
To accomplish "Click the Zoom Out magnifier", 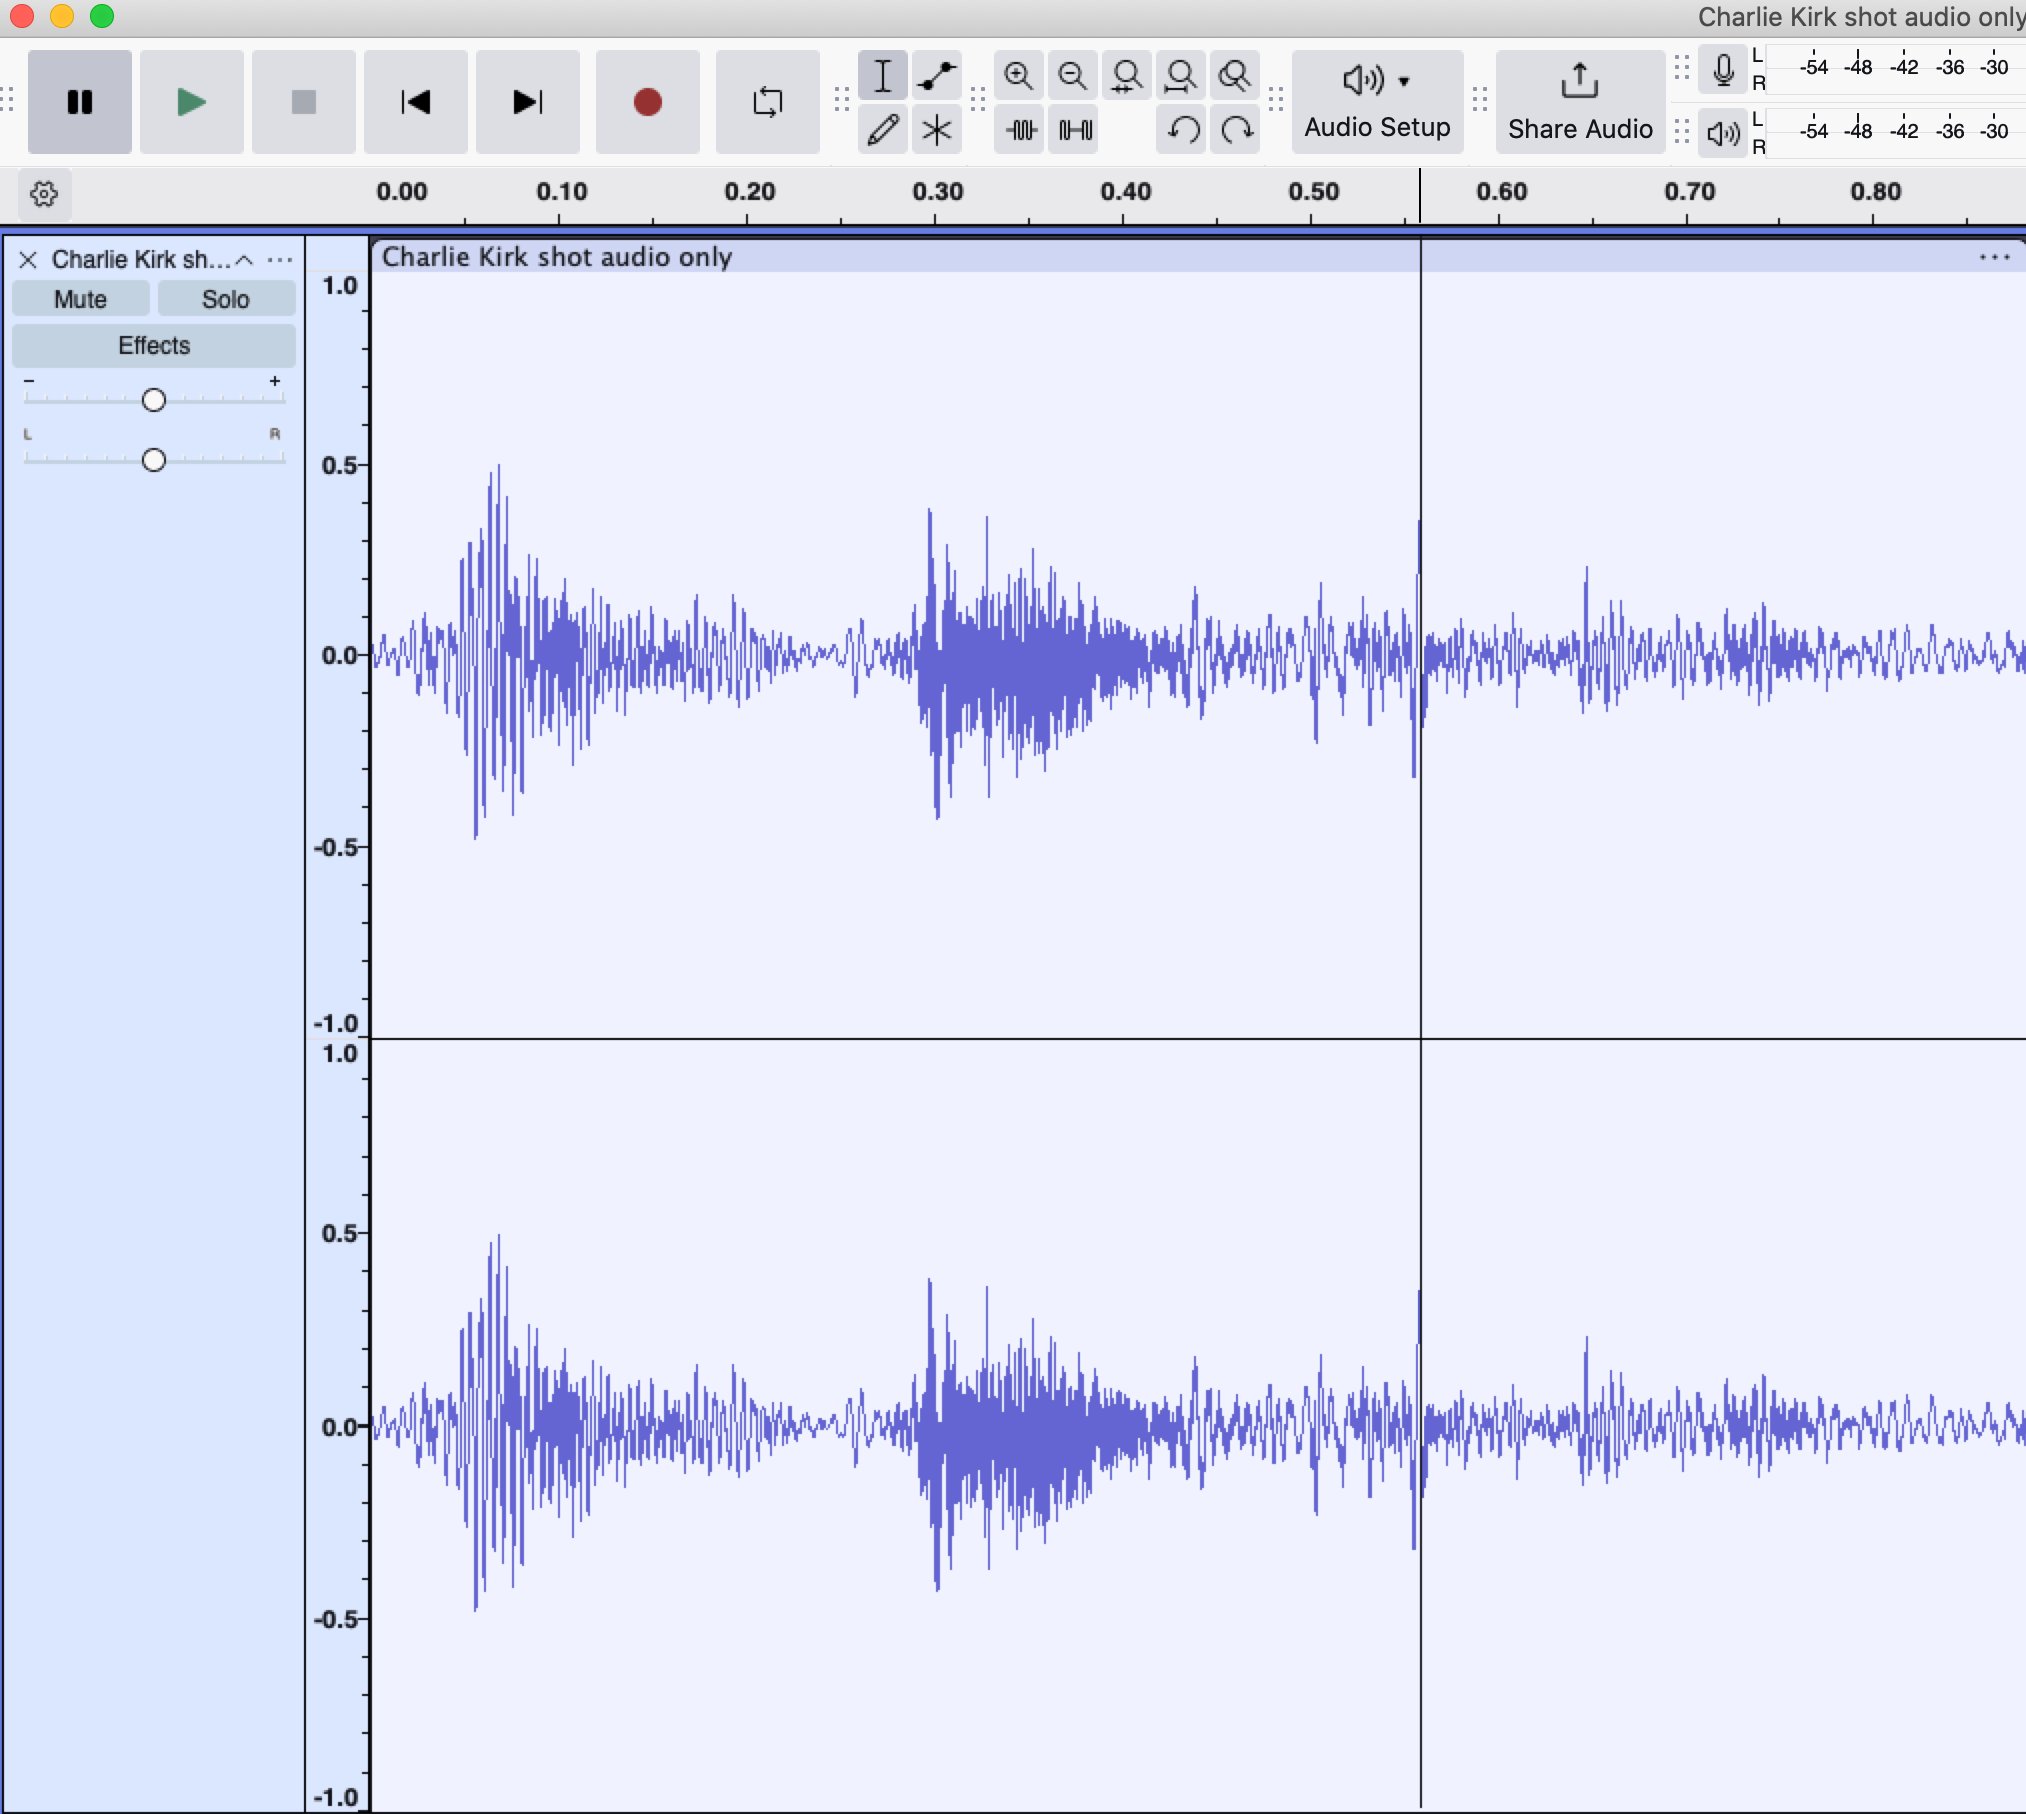I will [1072, 76].
